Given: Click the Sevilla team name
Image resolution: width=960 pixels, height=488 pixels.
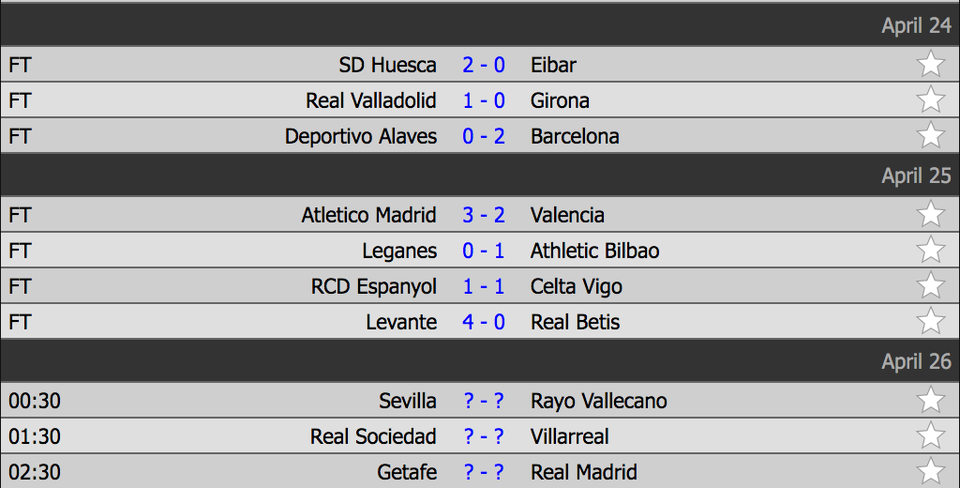Looking at the screenshot, I should coord(407,401).
